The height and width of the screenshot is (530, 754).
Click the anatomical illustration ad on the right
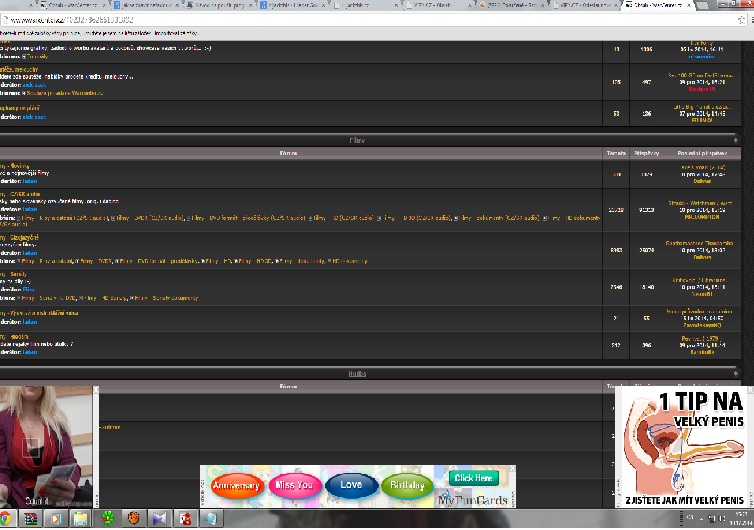(x=685, y=446)
